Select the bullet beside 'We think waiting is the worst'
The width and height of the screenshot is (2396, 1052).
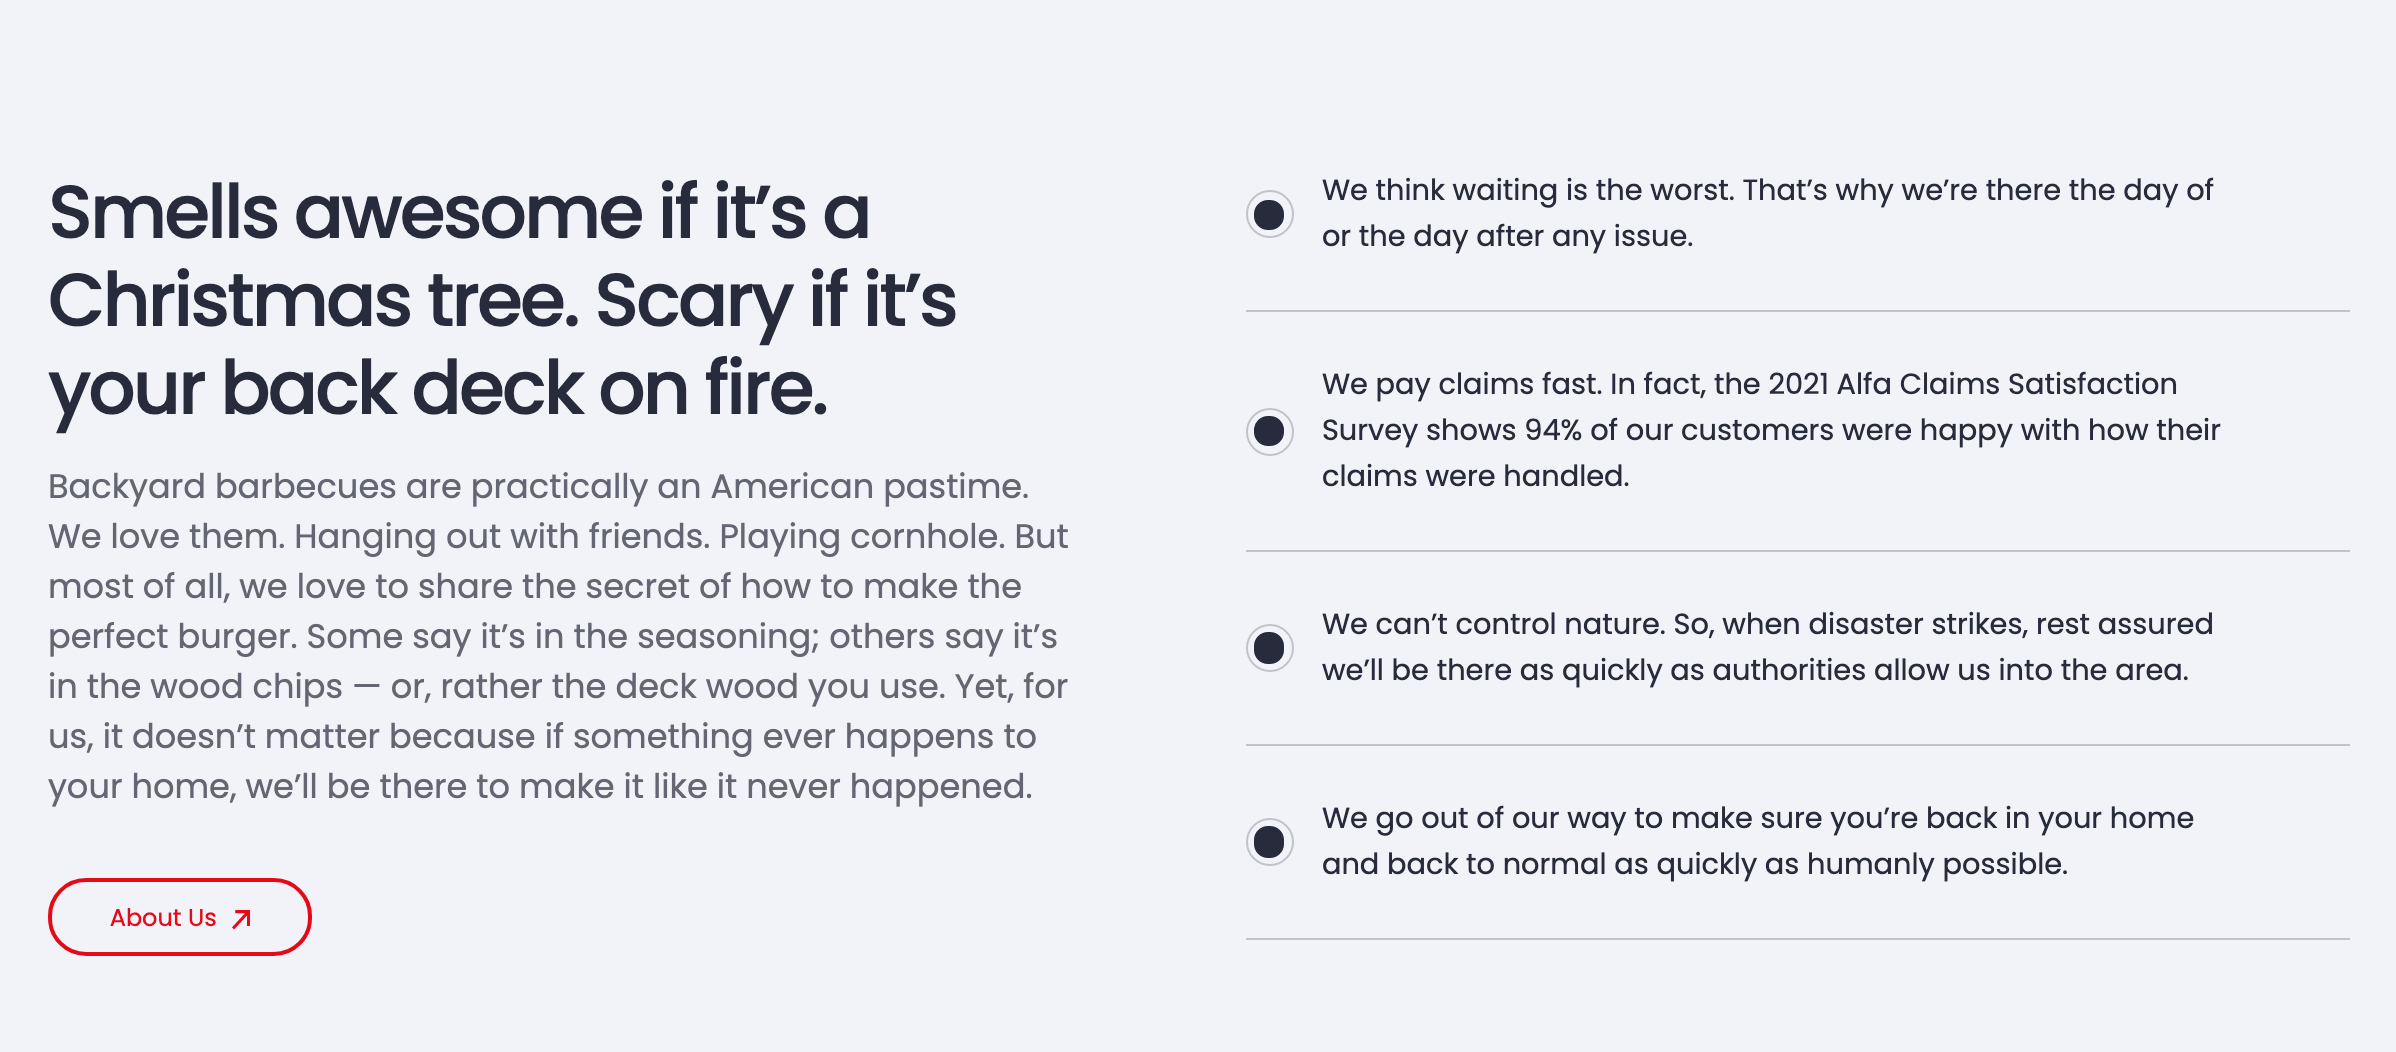pyautogui.click(x=1269, y=214)
